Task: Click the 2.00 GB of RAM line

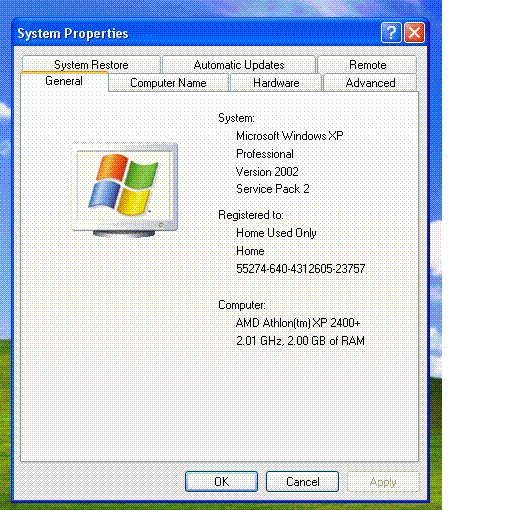Action: tap(300, 341)
